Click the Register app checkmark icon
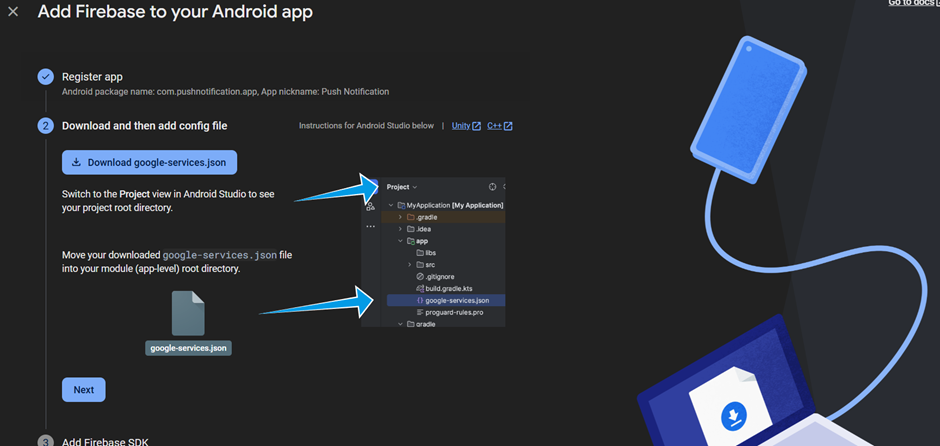 pyautogui.click(x=46, y=77)
